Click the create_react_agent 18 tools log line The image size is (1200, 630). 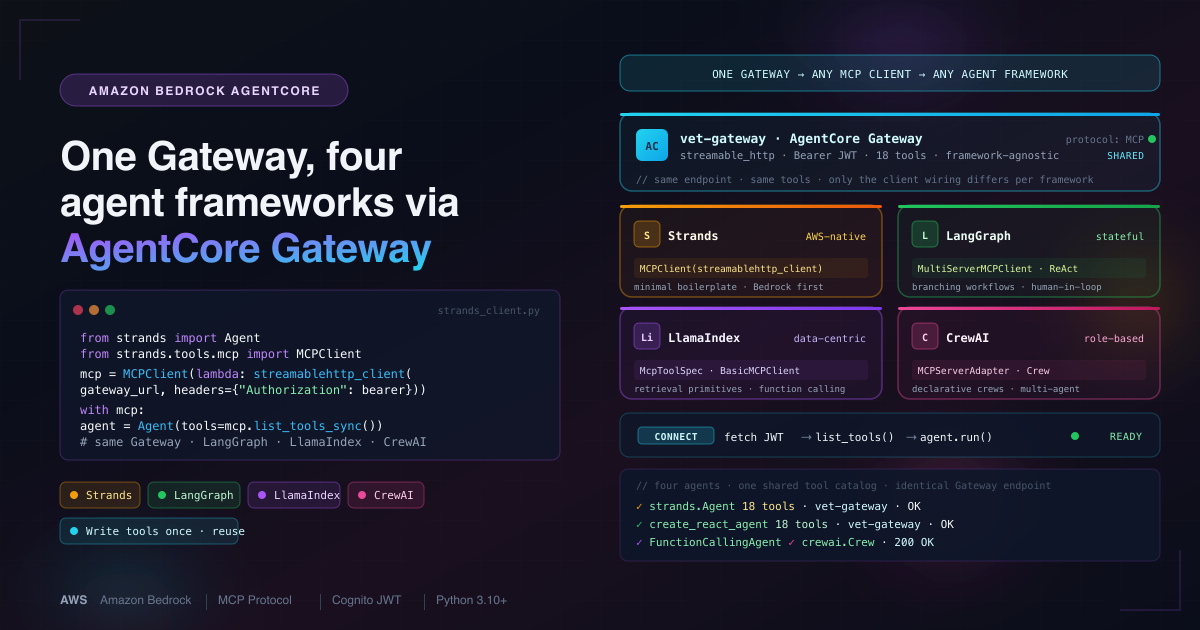(x=794, y=524)
